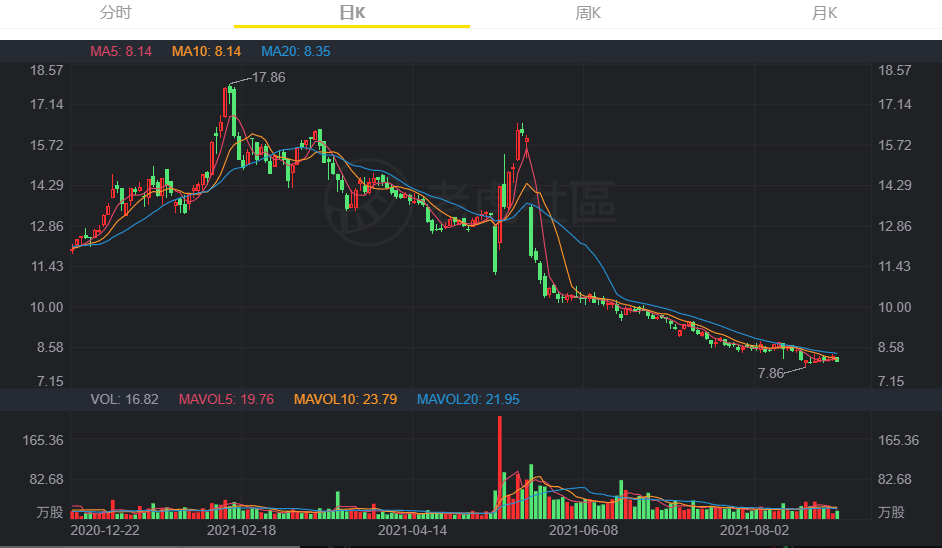942x548 pixels.
Task: Click the tallest red volume bar
Action: [500, 467]
